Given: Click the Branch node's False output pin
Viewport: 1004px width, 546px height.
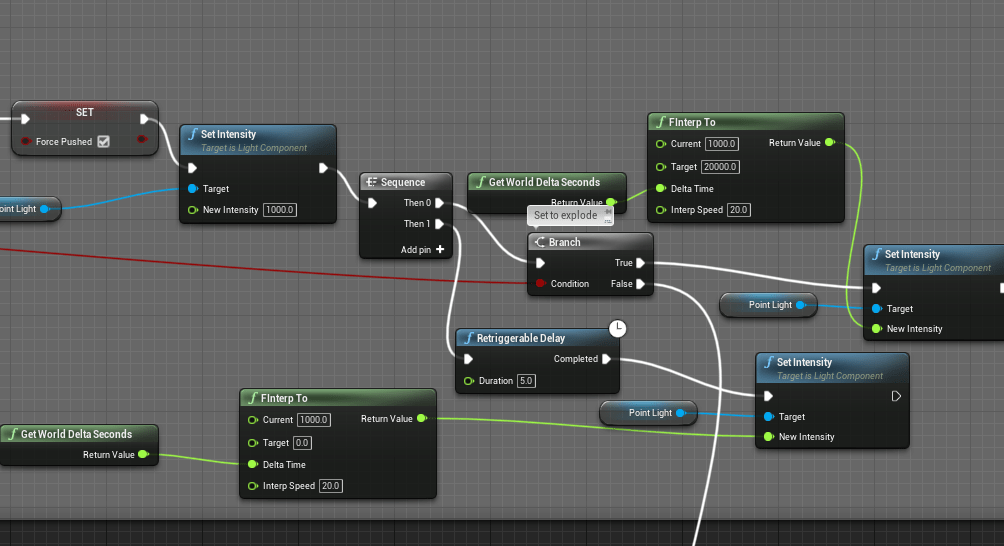Looking at the screenshot, I should pyautogui.click(x=640, y=284).
